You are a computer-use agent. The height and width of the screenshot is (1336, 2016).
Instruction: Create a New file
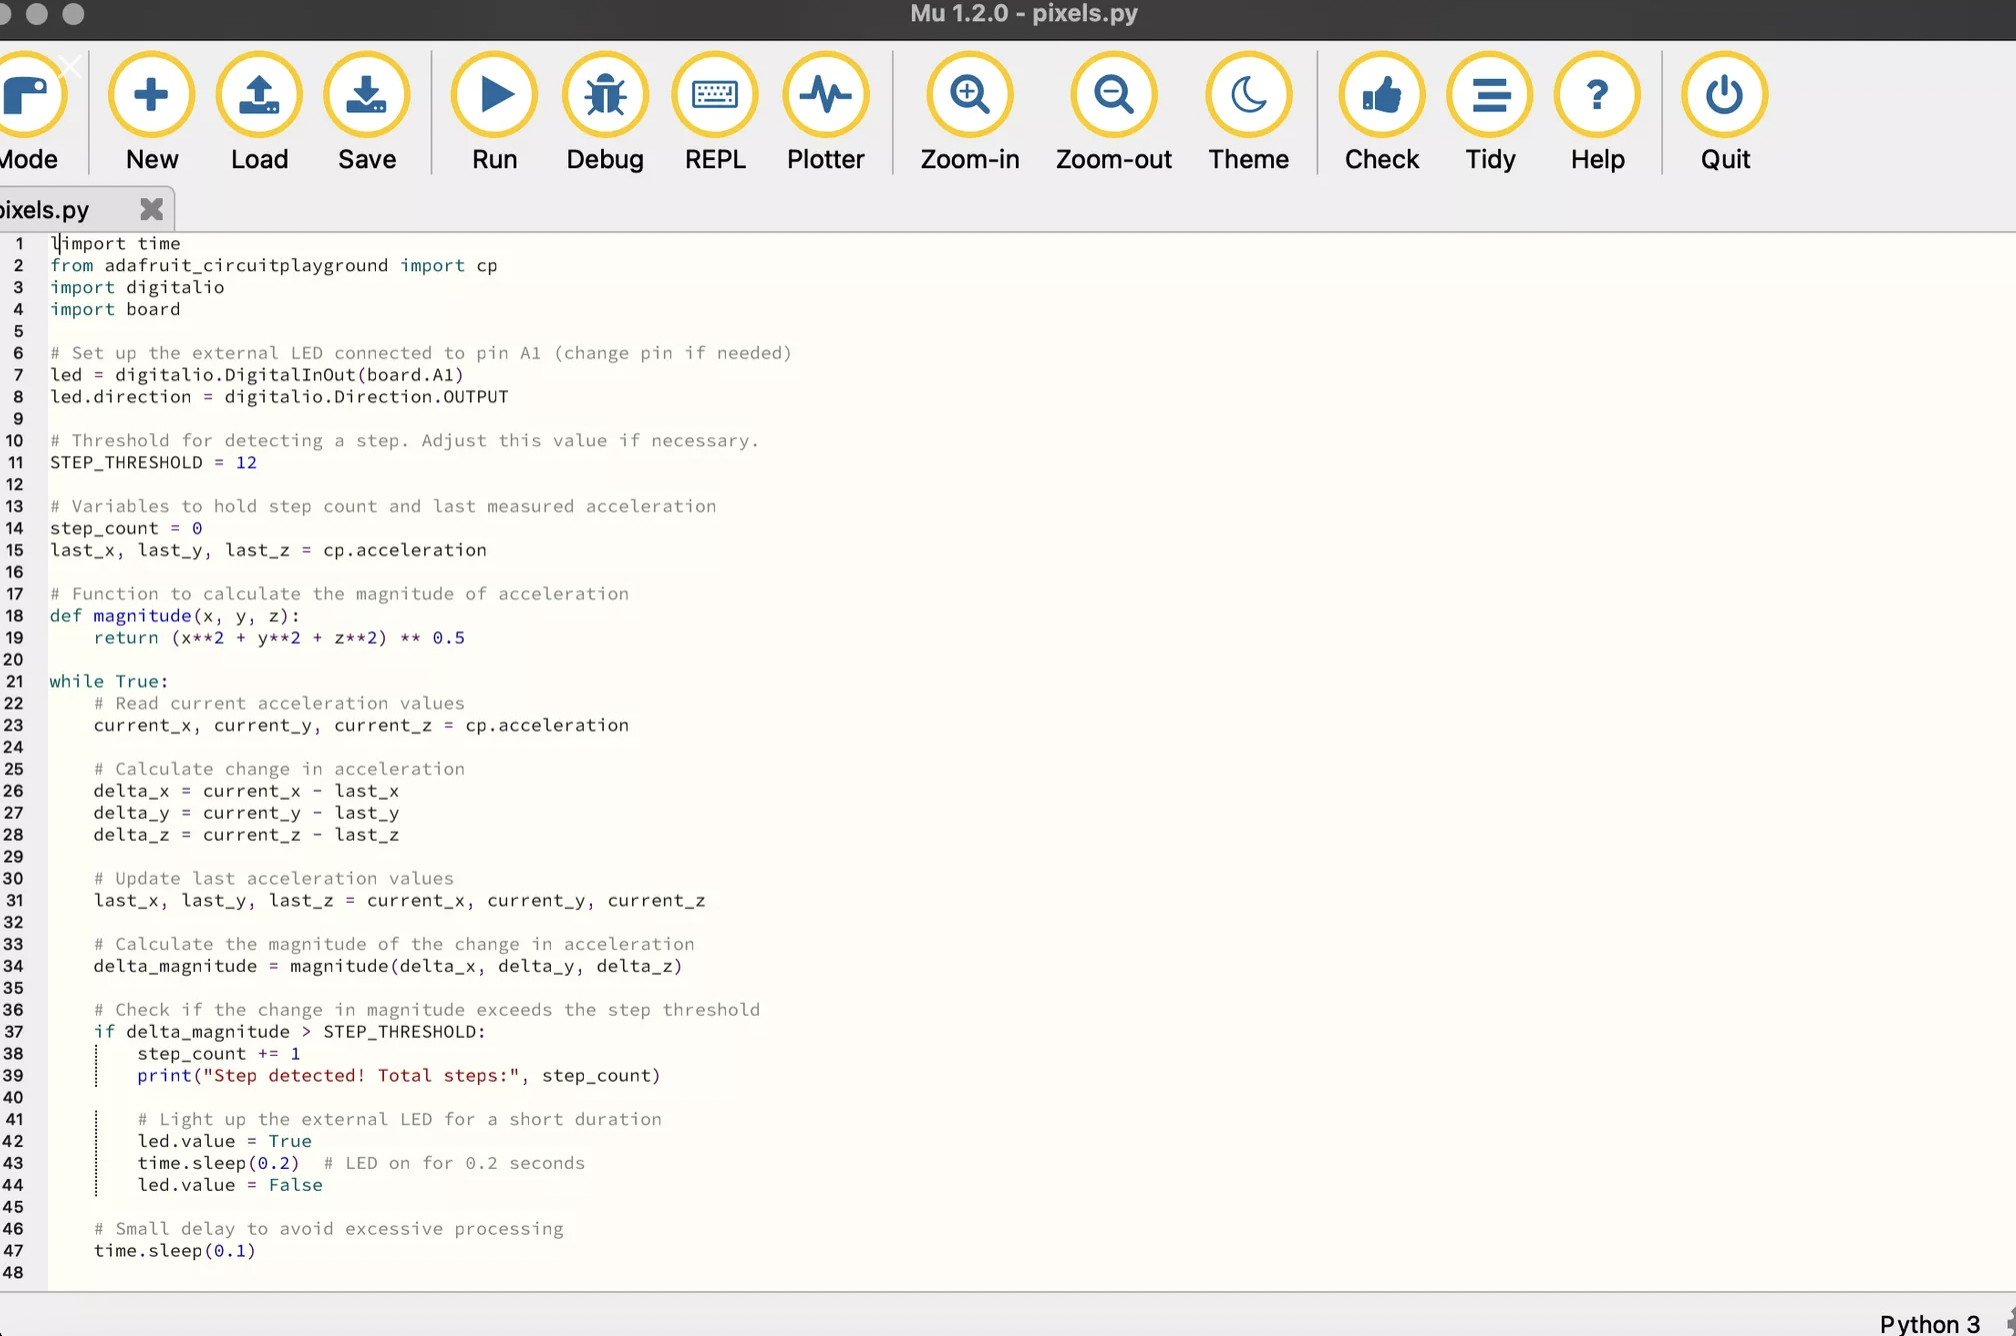(x=151, y=112)
